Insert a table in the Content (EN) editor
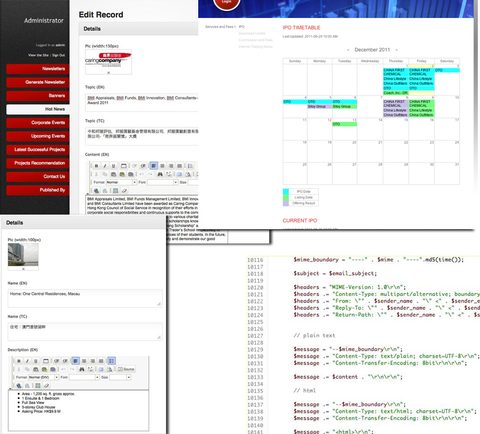480x434 pixels. coord(115,191)
